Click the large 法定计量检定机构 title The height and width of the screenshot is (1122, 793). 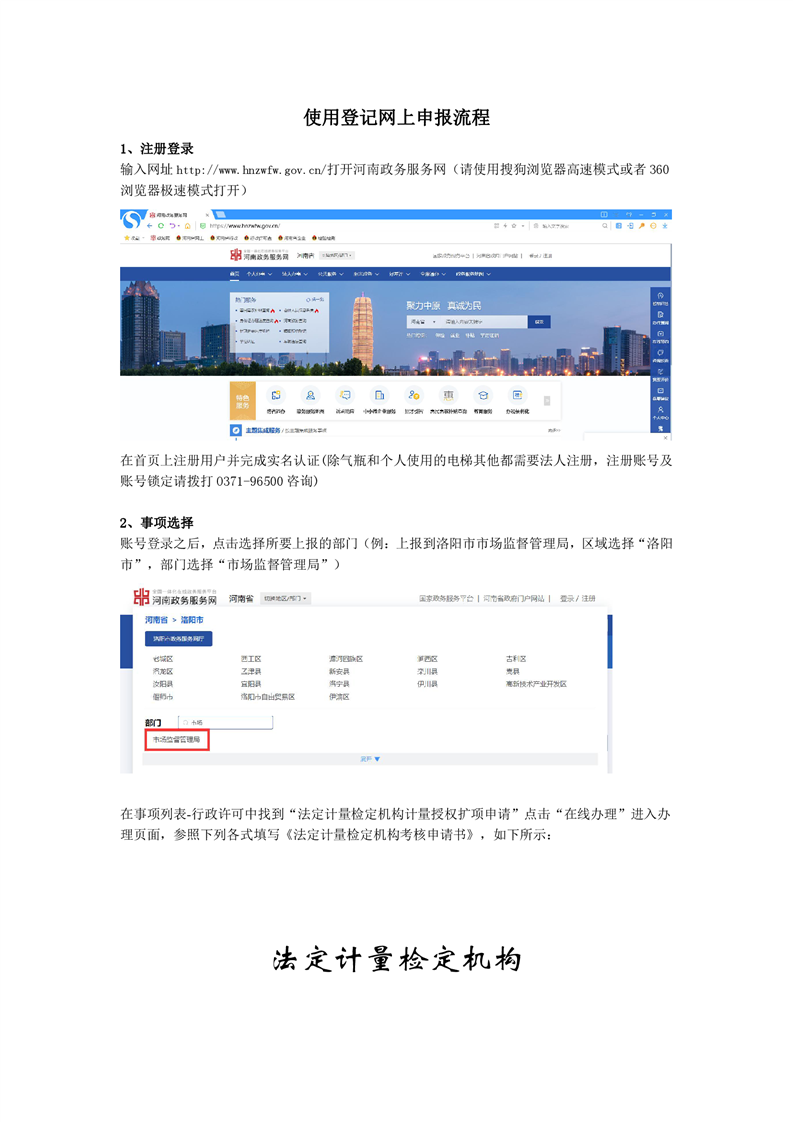pos(396,960)
